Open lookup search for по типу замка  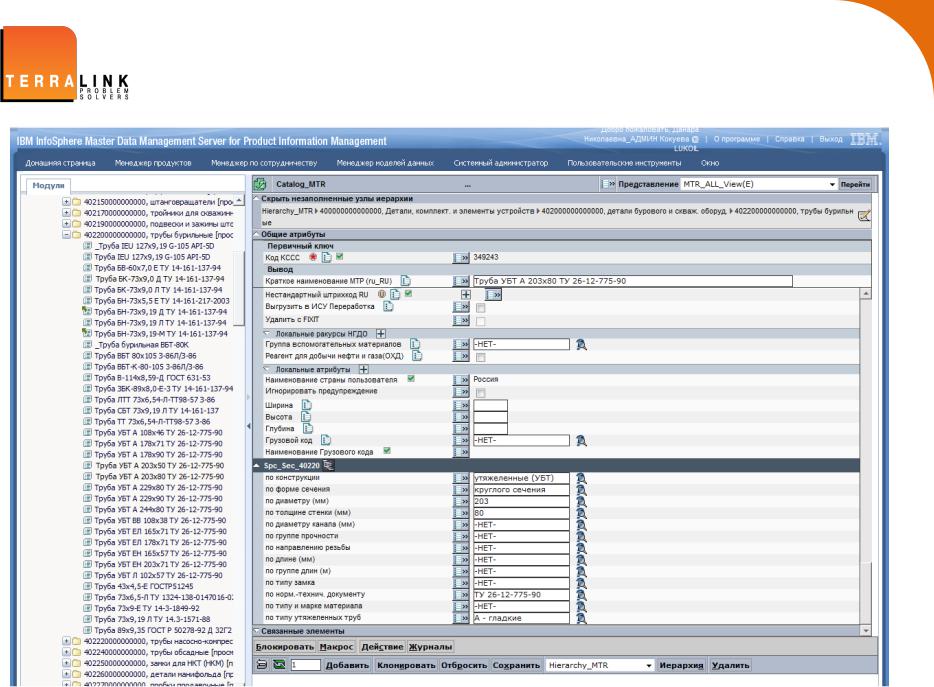click(581, 583)
